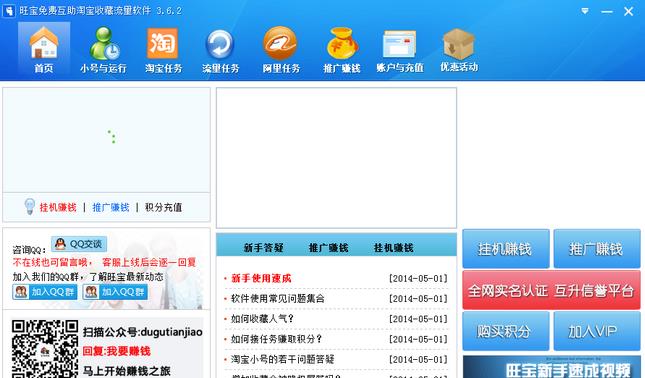
Task: Open the 优惠活动 box icon
Action: point(459,50)
